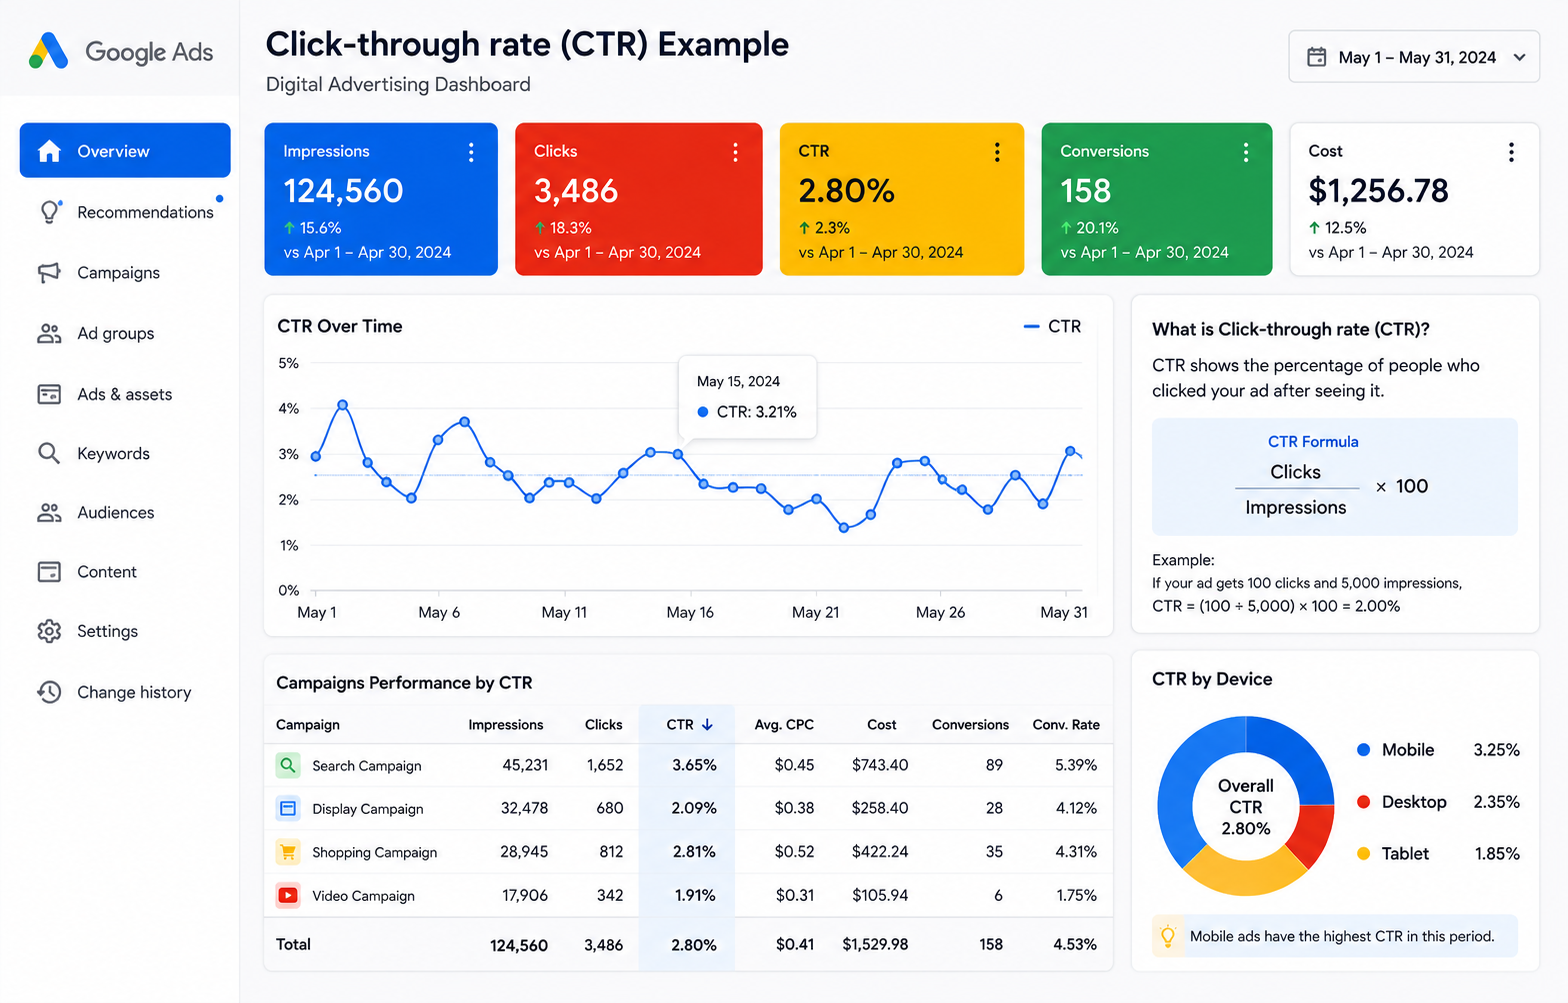Viewport: 1568px width, 1003px height.
Task: Click Search Campaign CTR value 3.65%
Action: pyautogui.click(x=694, y=765)
